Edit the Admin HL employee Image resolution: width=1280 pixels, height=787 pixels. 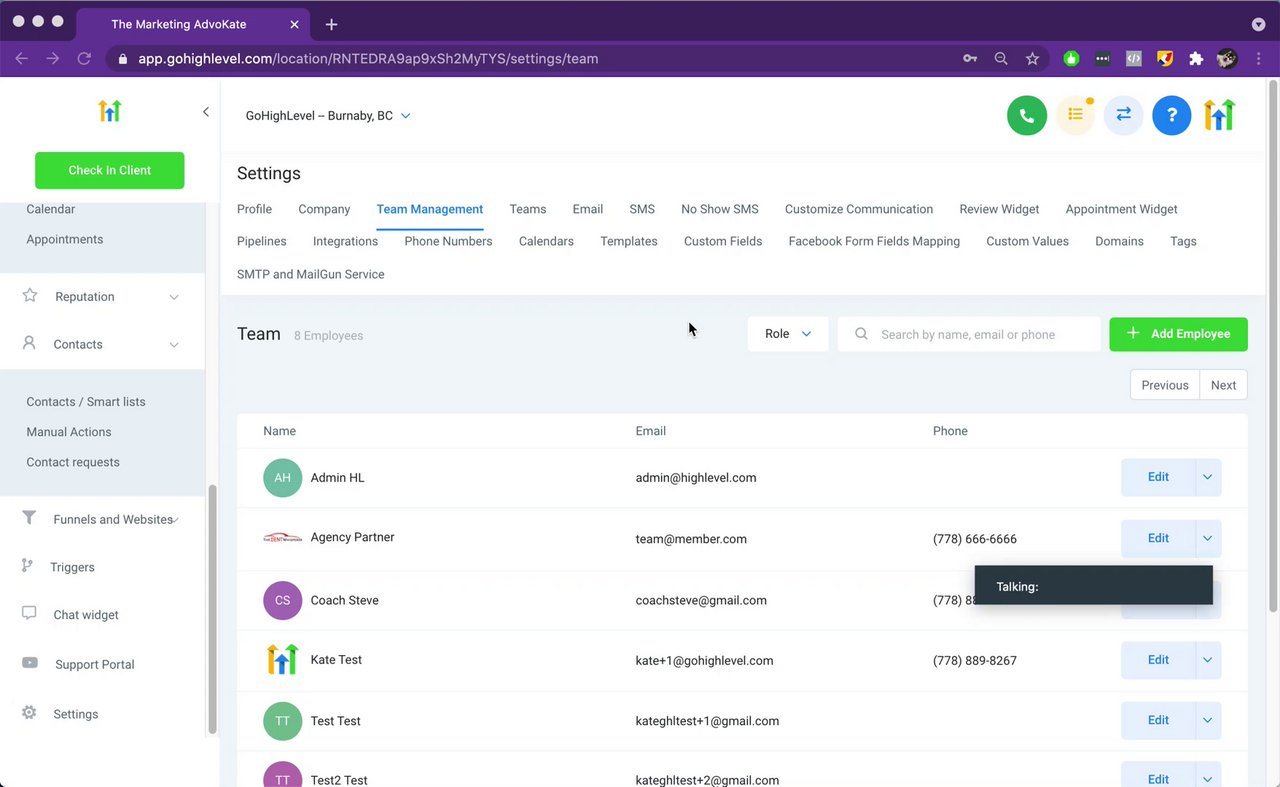(x=1158, y=477)
